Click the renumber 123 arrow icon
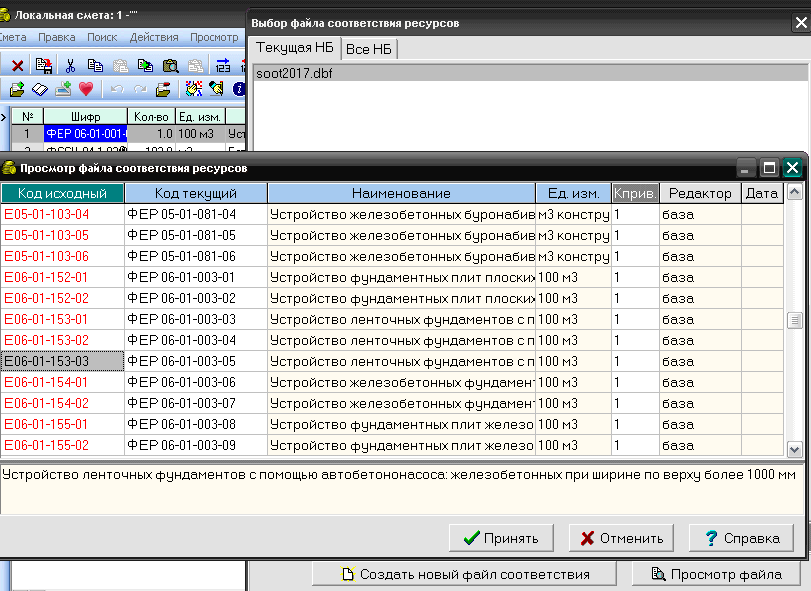Image resolution: width=811 pixels, height=591 pixels. tap(223, 66)
